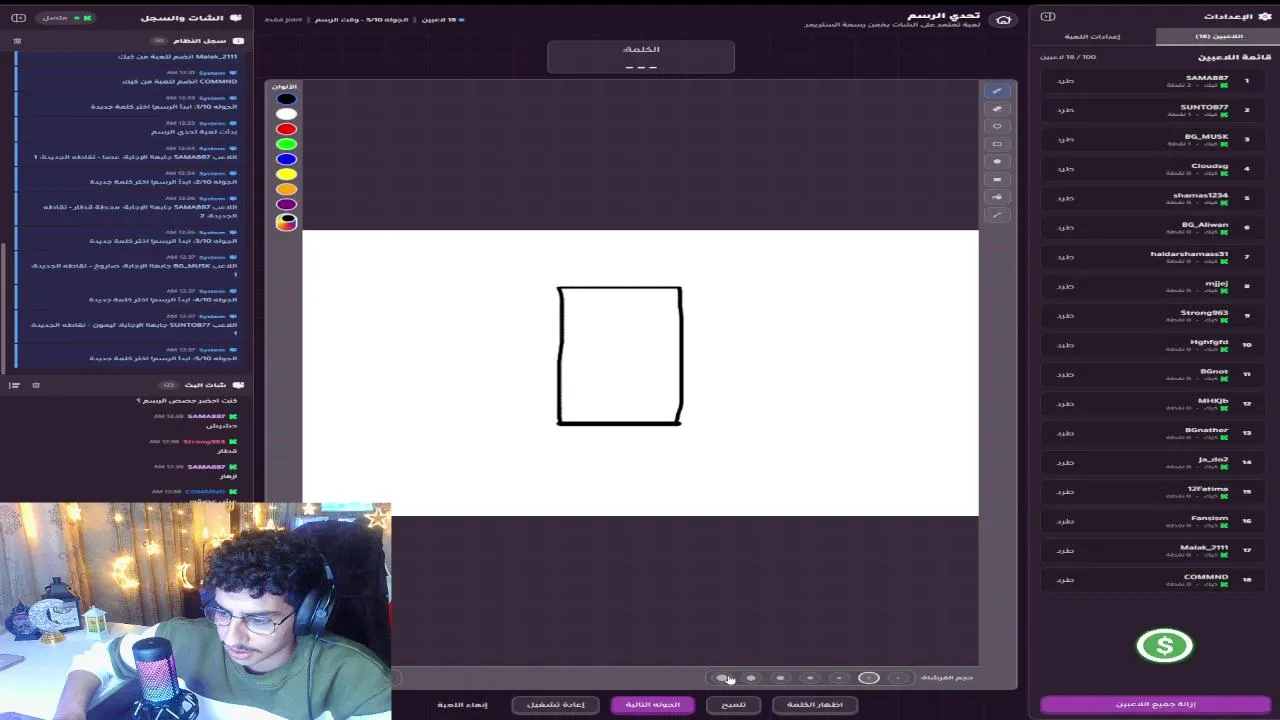Click inside the white drawing canvas
The height and width of the screenshot is (720, 1280).
pos(640,373)
